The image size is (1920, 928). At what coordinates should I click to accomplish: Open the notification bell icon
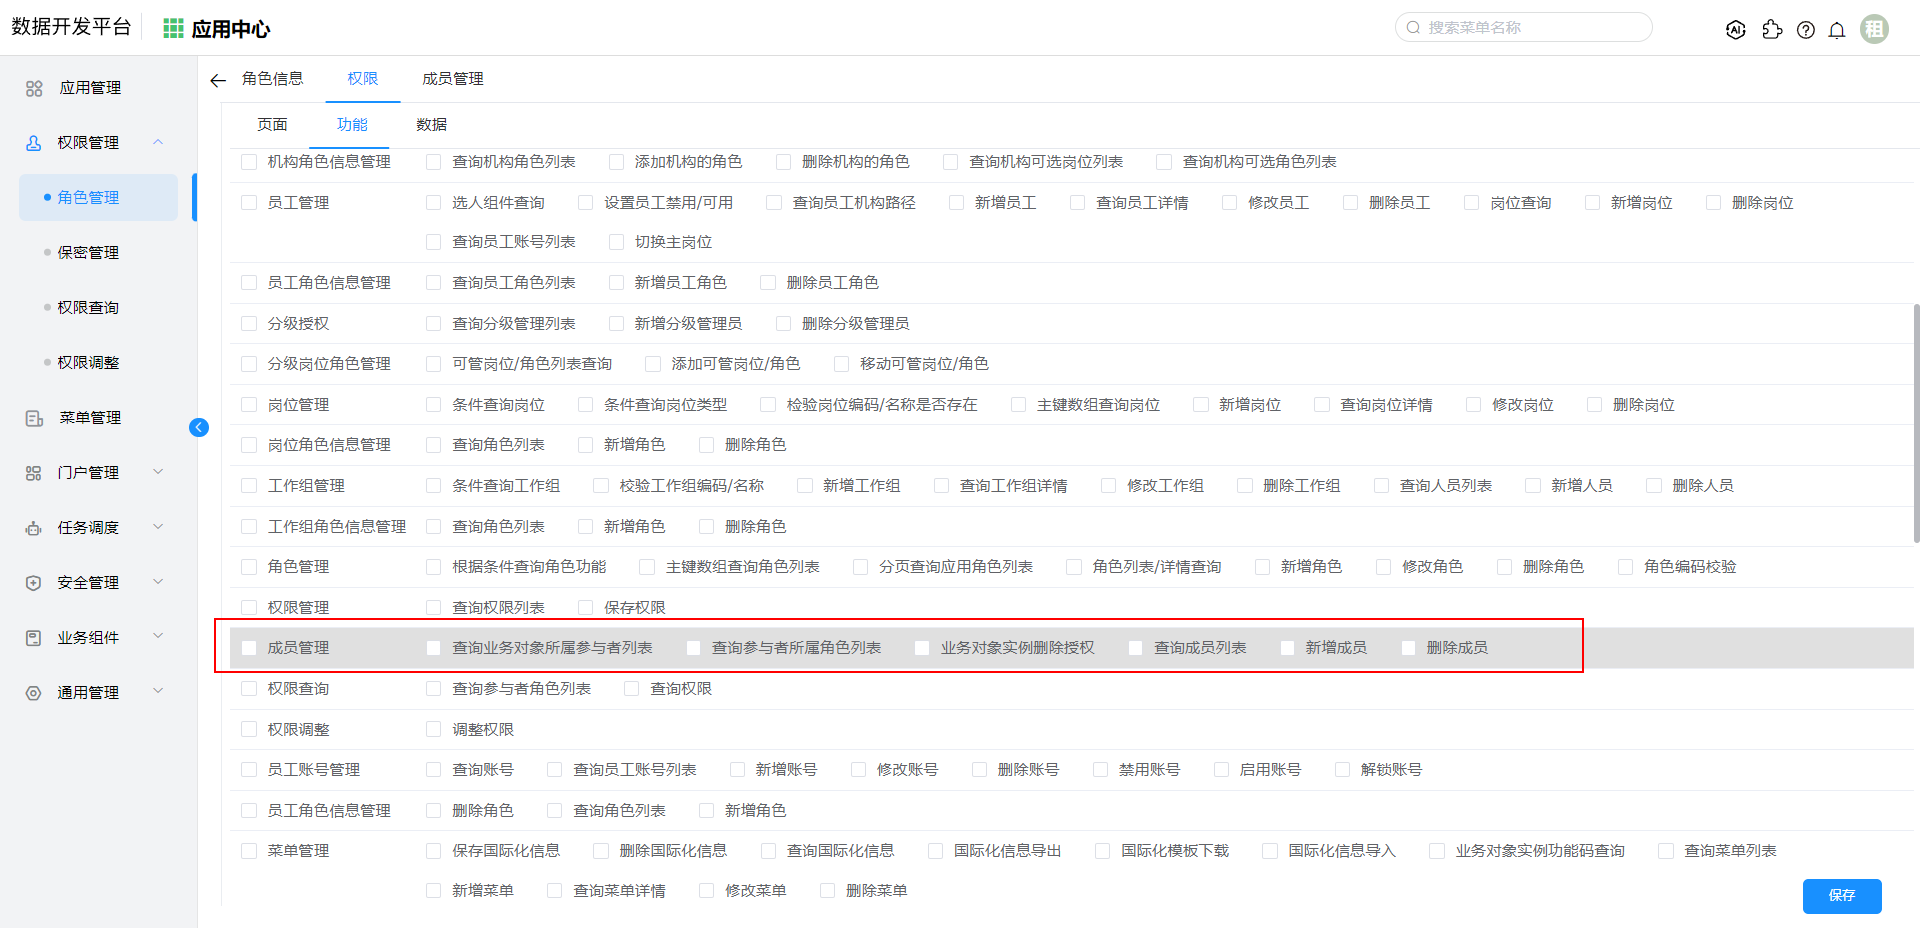(x=1836, y=30)
